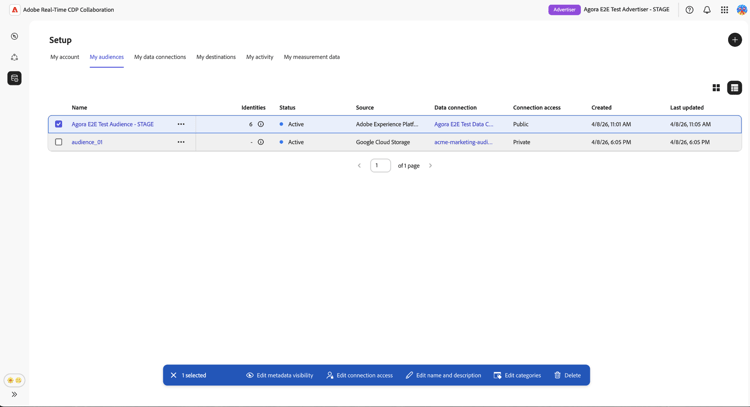Click 4/8/26, 11:01 AM created cell
The image size is (750, 407).
(611, 124)
